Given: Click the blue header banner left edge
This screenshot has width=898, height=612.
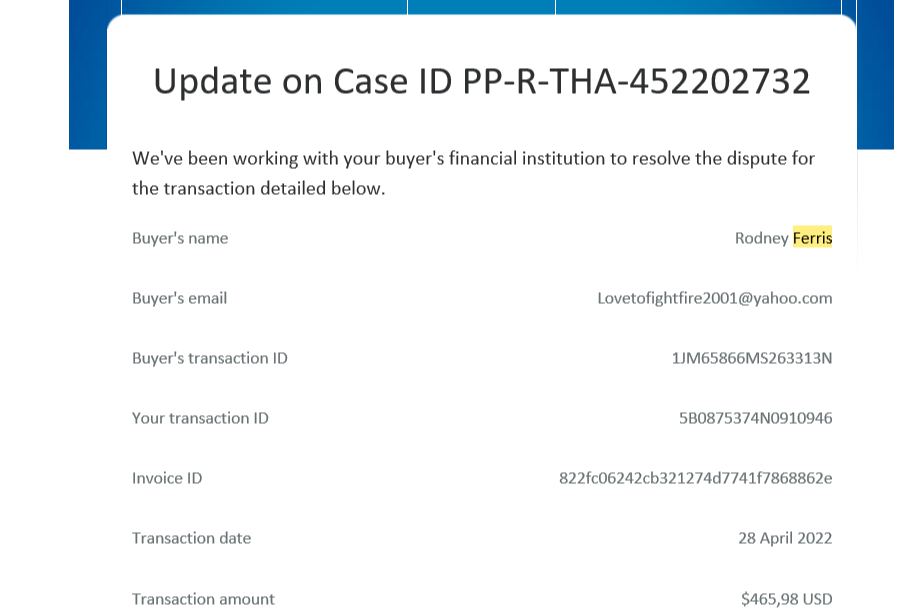Looking at the screenshot, I should [x=88, y=74].
